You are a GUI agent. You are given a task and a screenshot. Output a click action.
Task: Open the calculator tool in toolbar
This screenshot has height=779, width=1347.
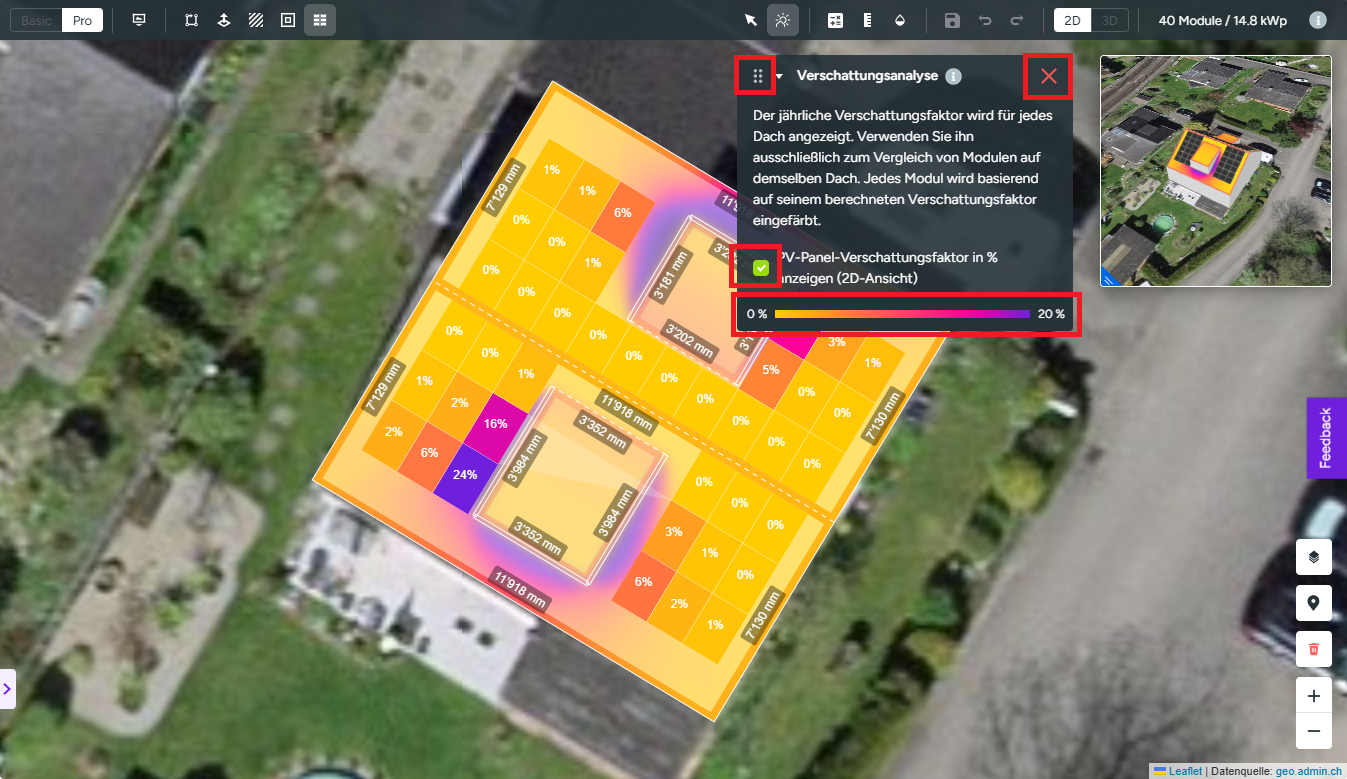[836, 20]
